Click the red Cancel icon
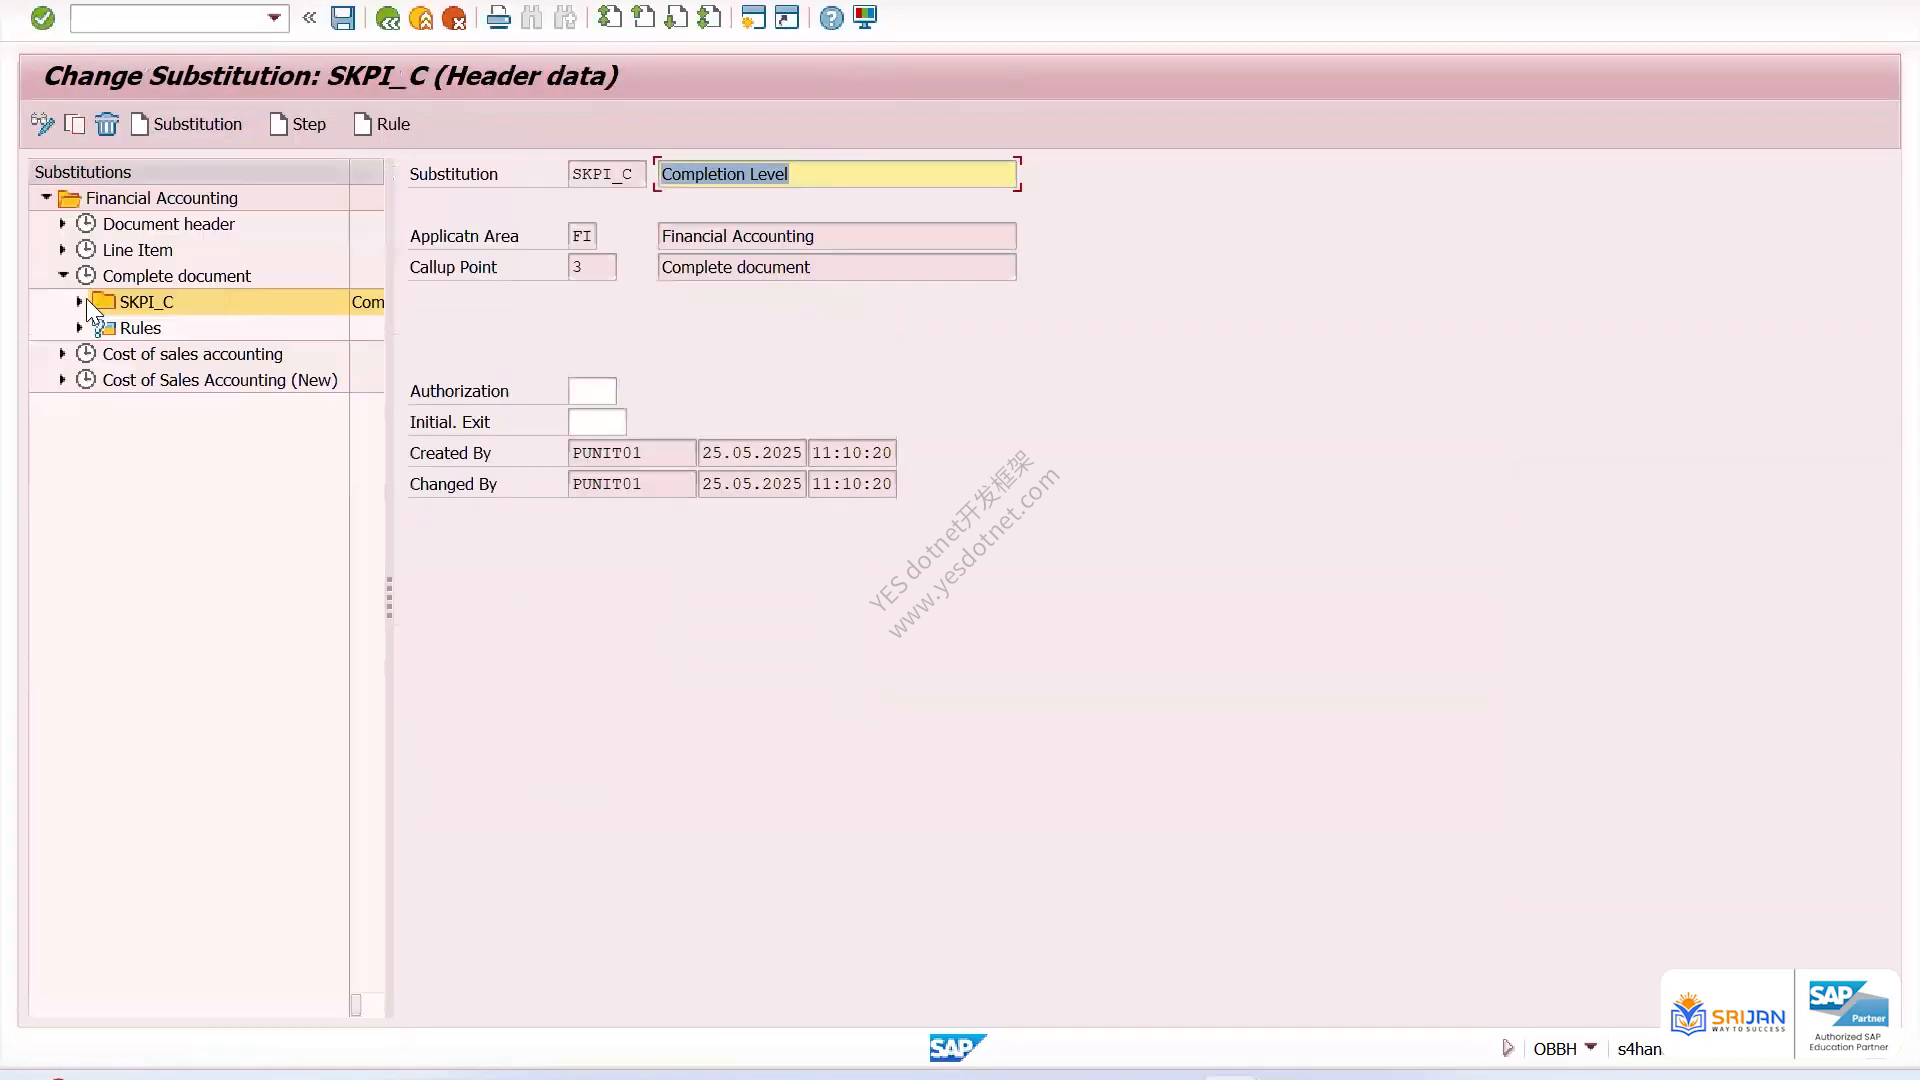The height and width of the screenshot is (1080, 1920). coord(454,18)
